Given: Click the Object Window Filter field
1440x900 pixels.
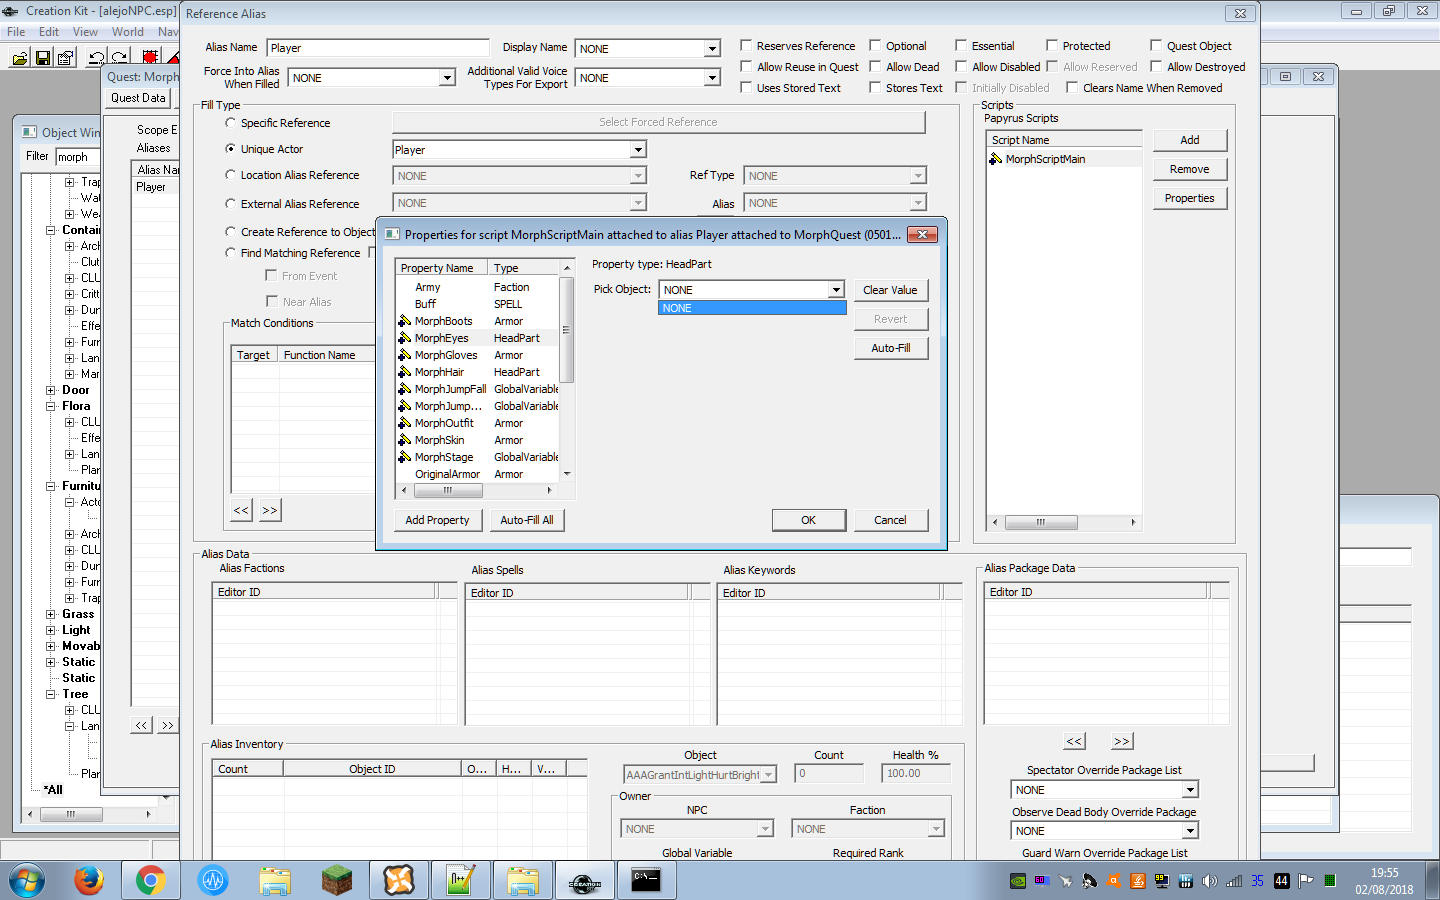Looking at the screenshot, I should [x=76, y=157].
